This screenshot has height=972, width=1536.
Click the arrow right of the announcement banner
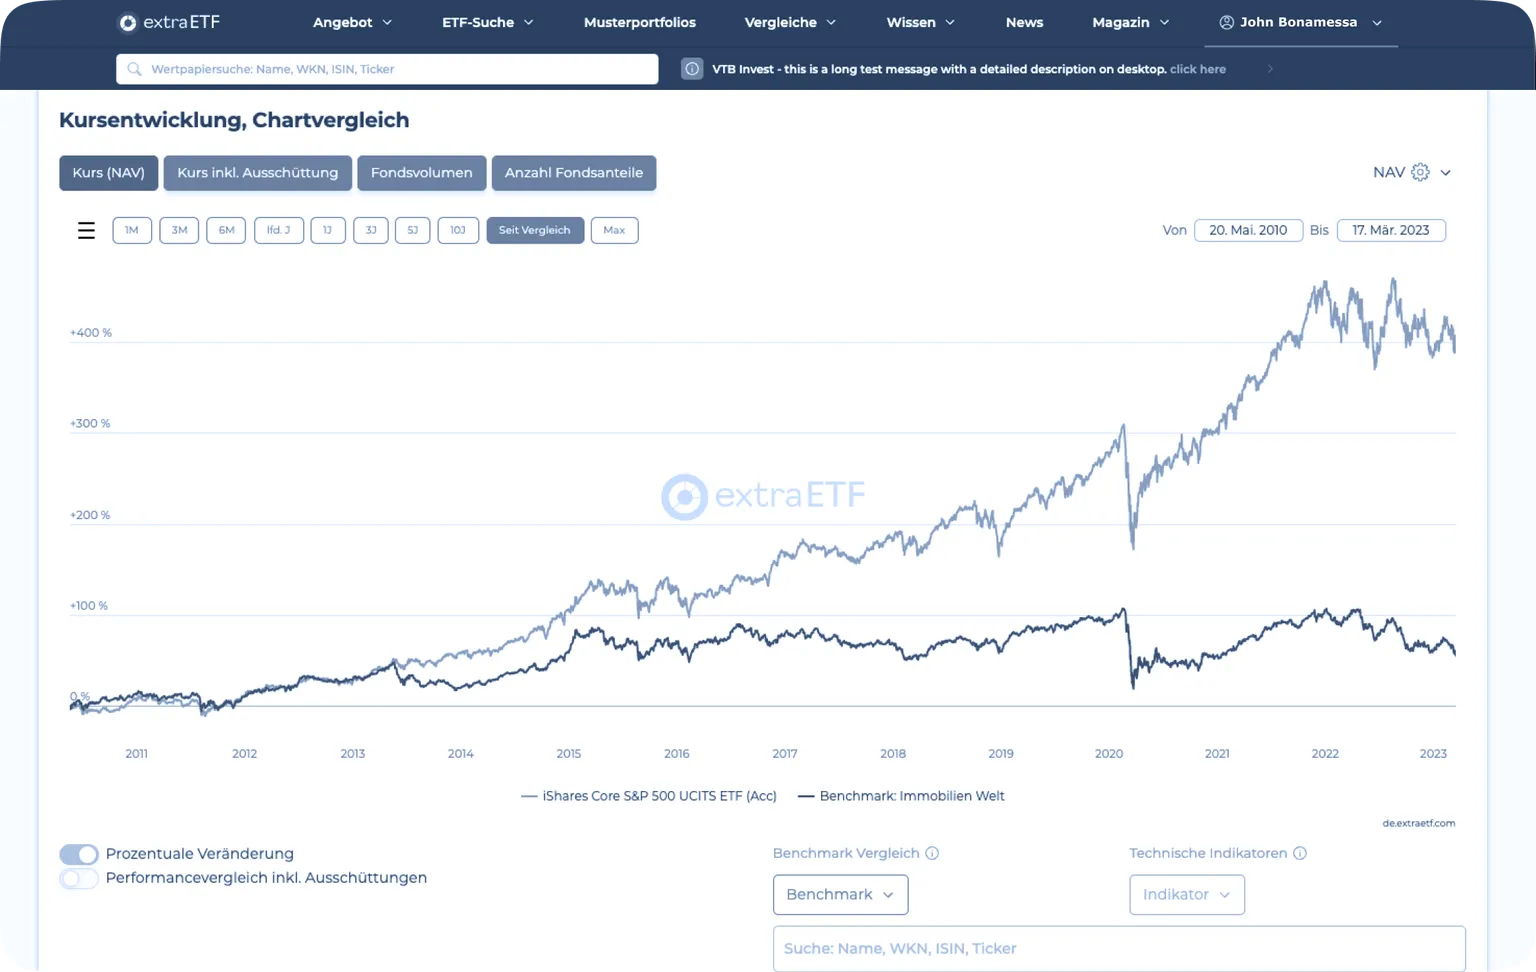1270,69
